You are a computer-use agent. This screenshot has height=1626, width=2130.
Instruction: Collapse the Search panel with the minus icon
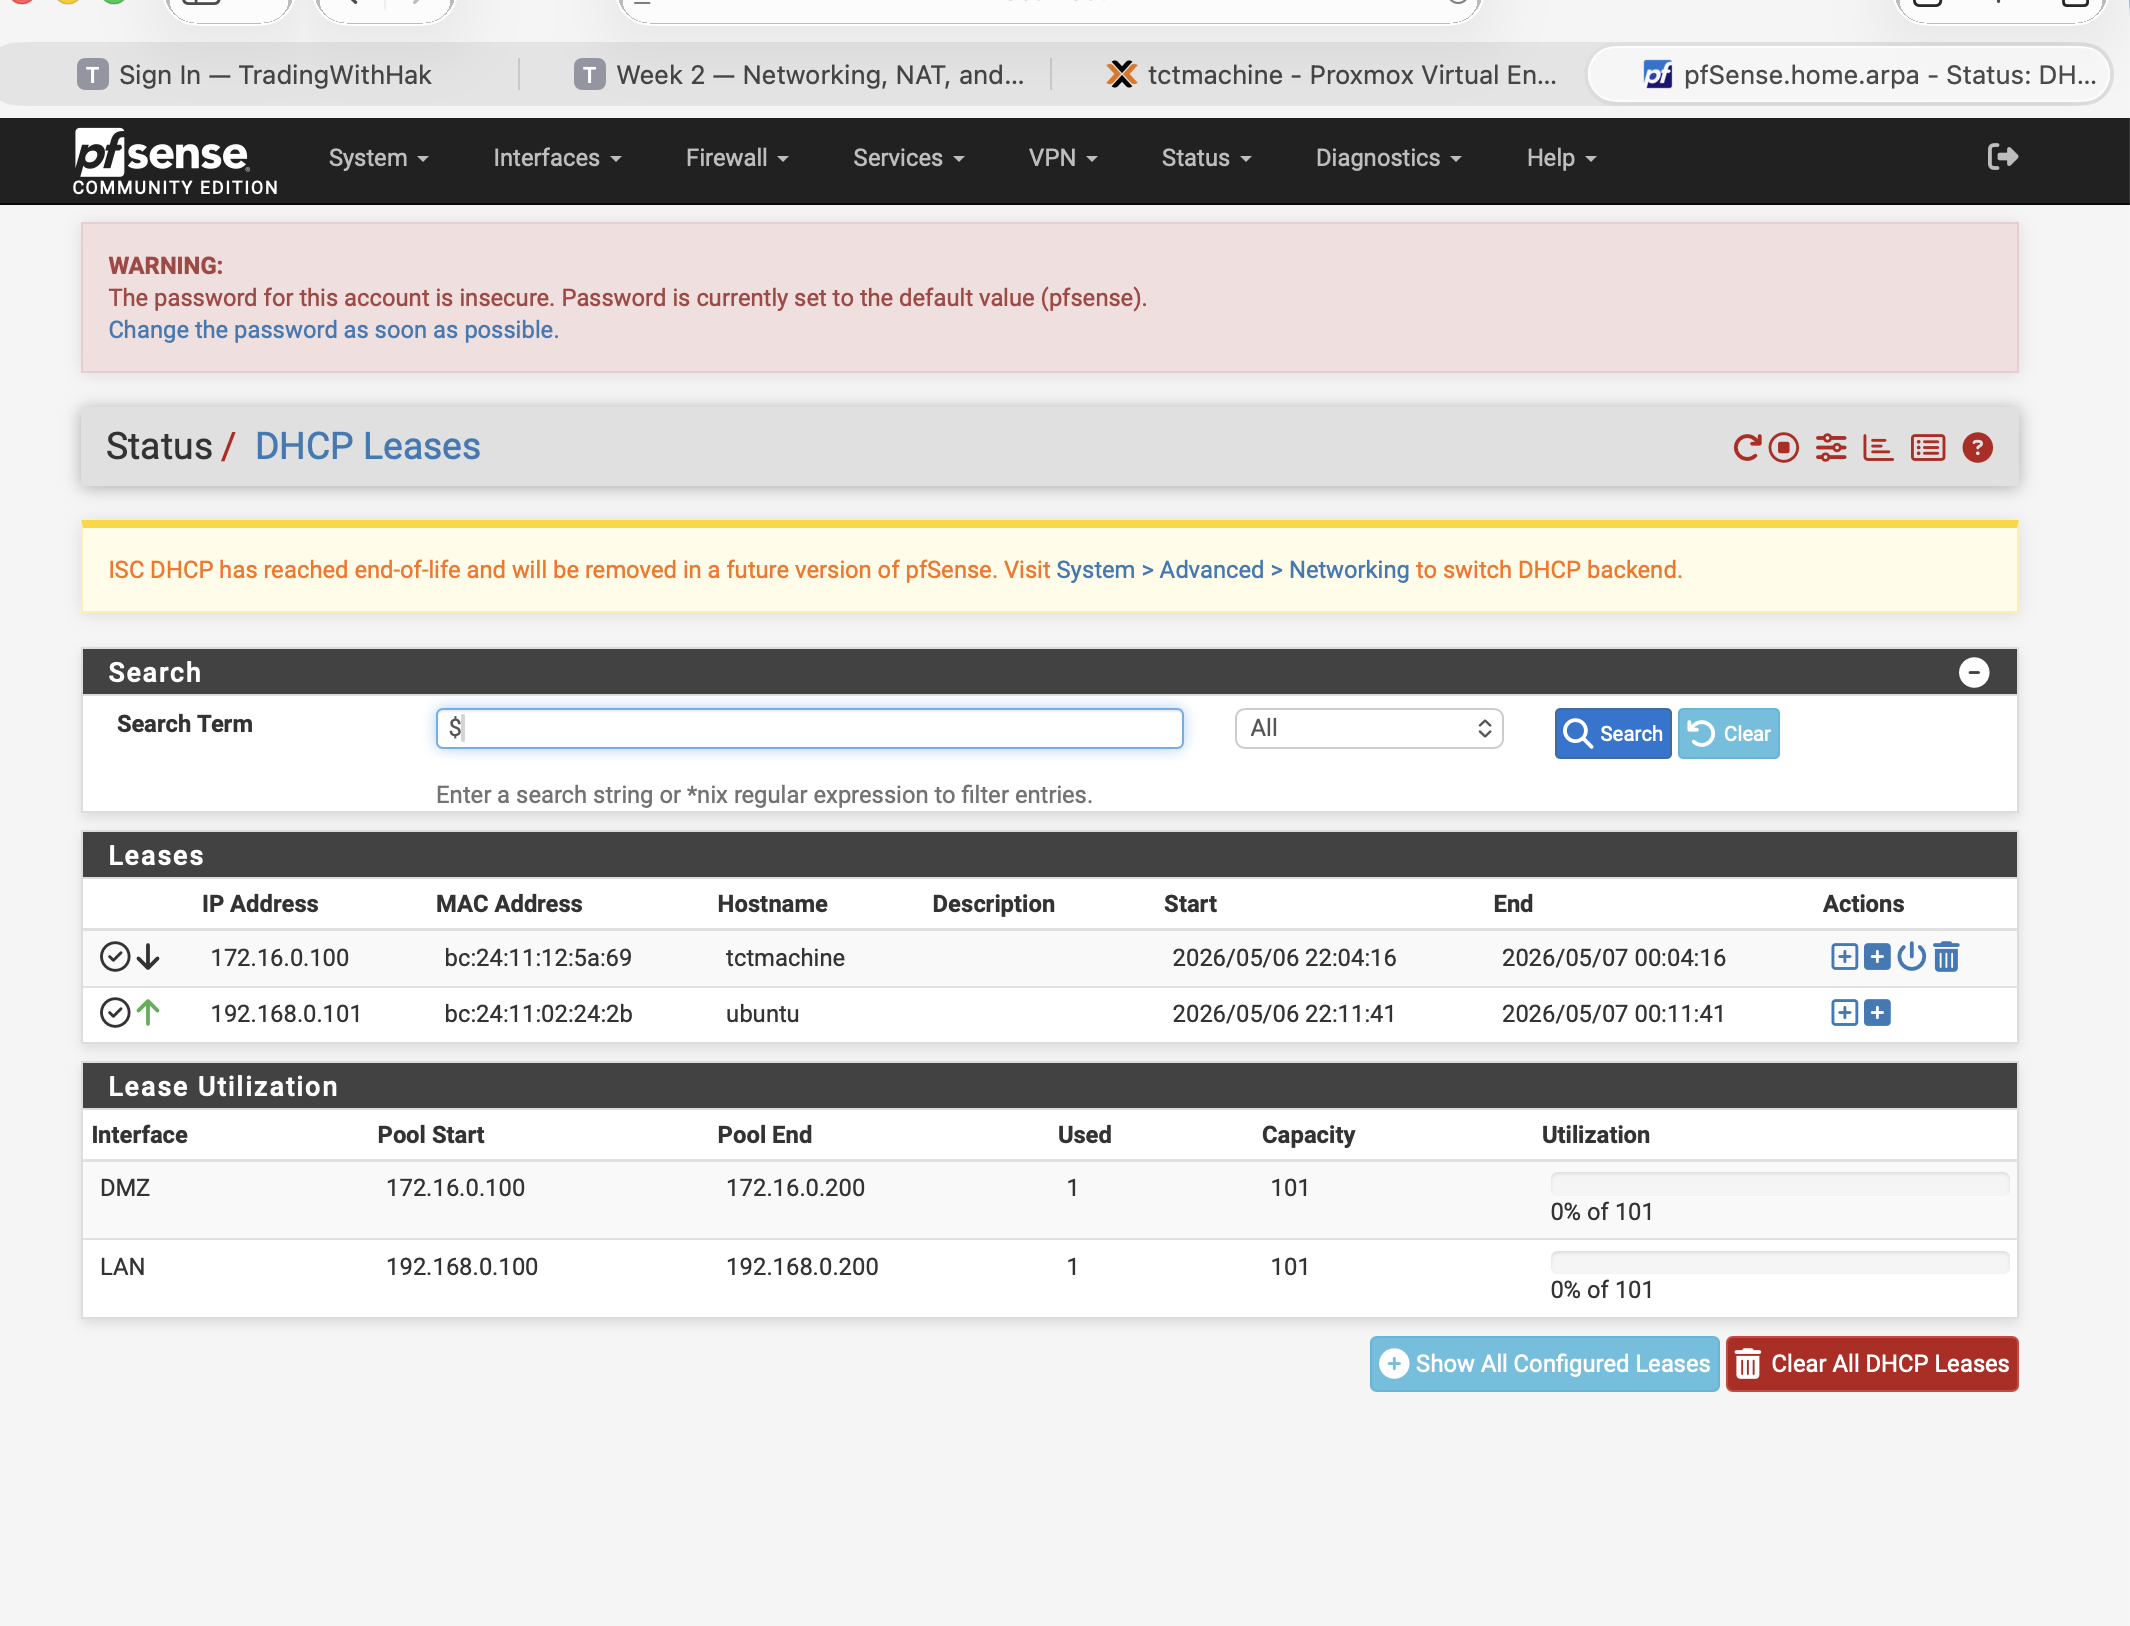click(x=1973, y=673)
